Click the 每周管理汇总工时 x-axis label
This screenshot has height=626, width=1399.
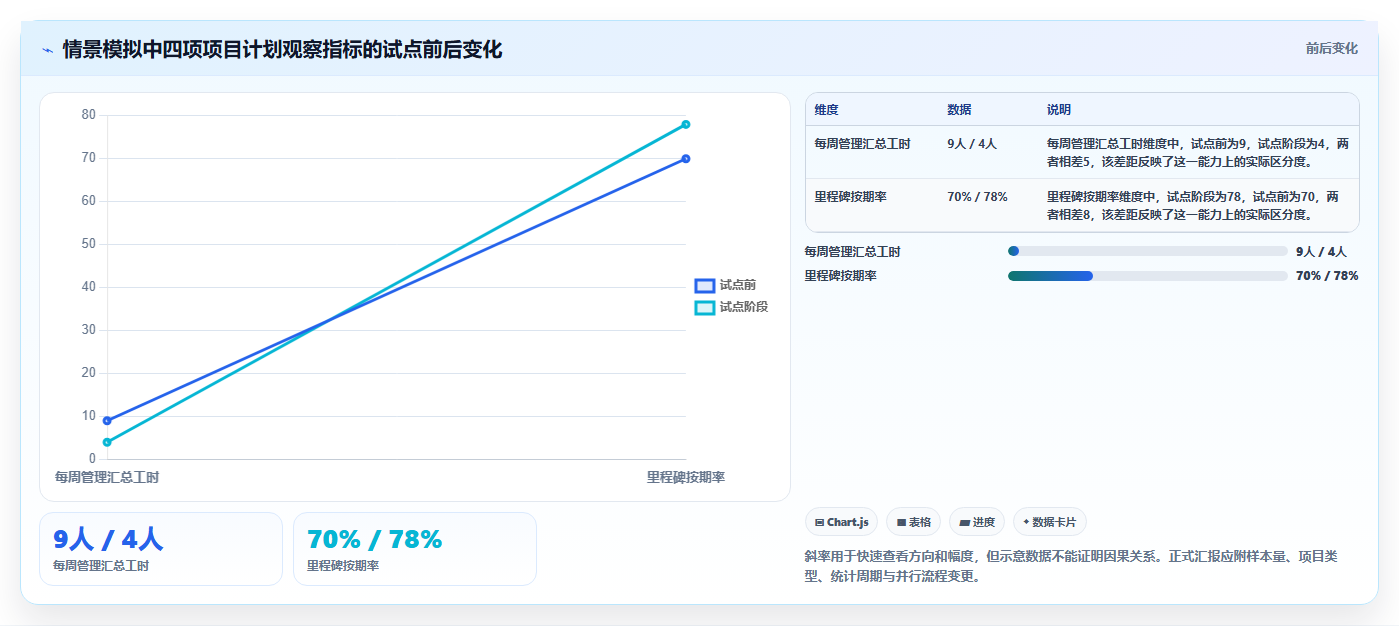click(x=107, y=478)
